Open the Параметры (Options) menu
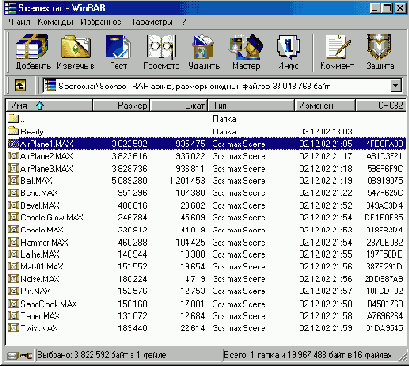409x366 pixels. coord(152,22)
